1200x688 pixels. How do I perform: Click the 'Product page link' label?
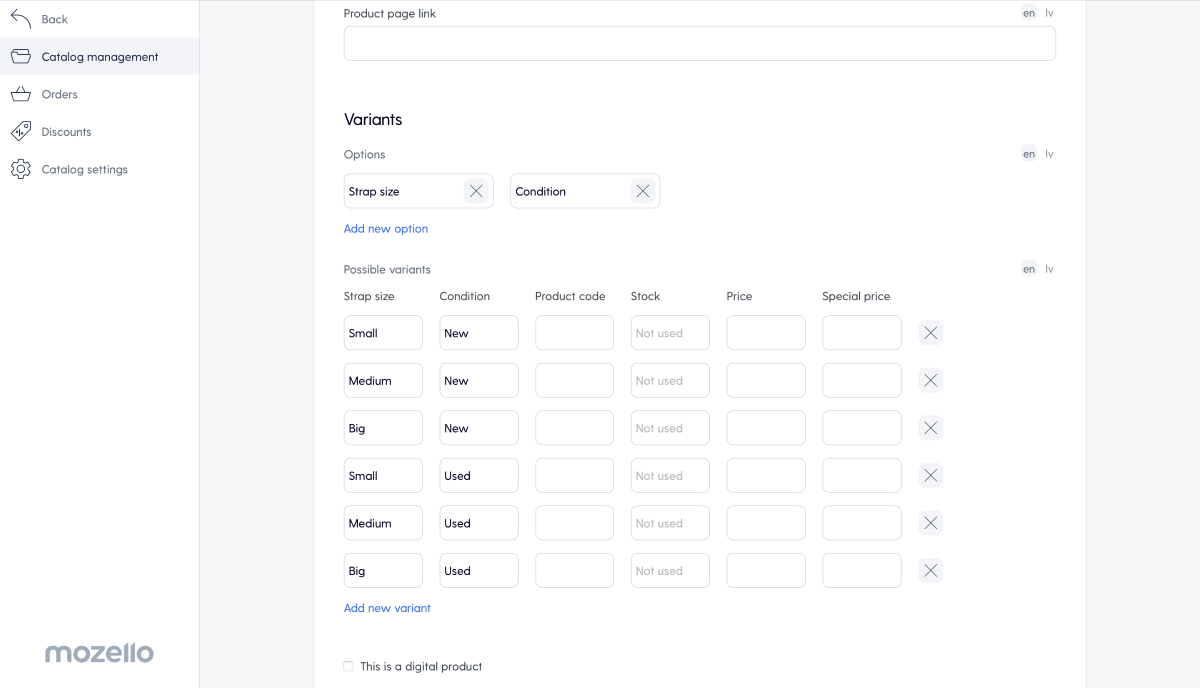coord(390,13)
